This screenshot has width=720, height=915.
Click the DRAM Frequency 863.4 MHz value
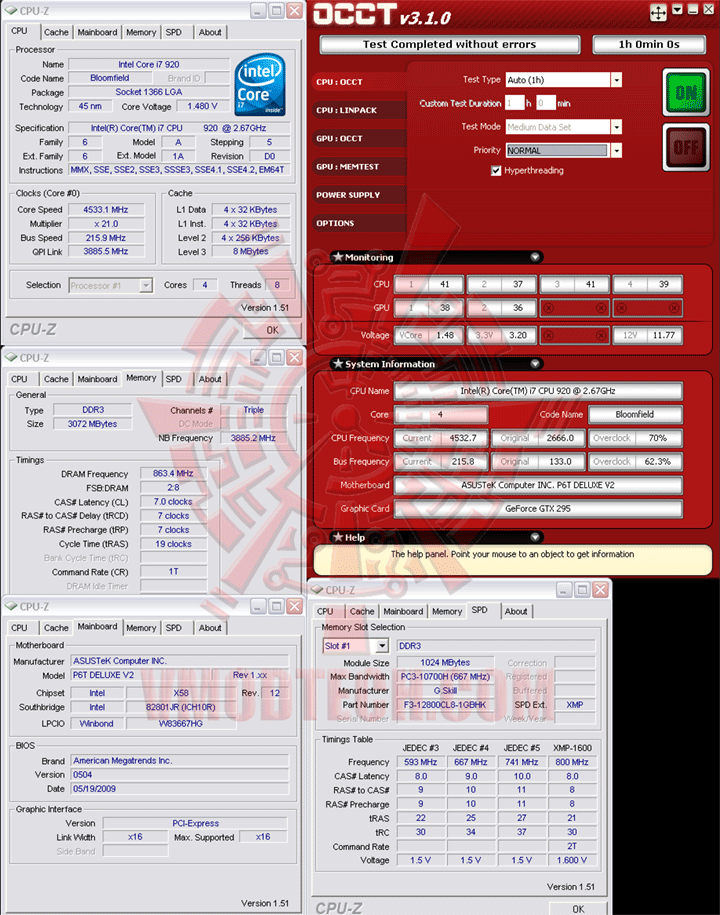[173, 473]
